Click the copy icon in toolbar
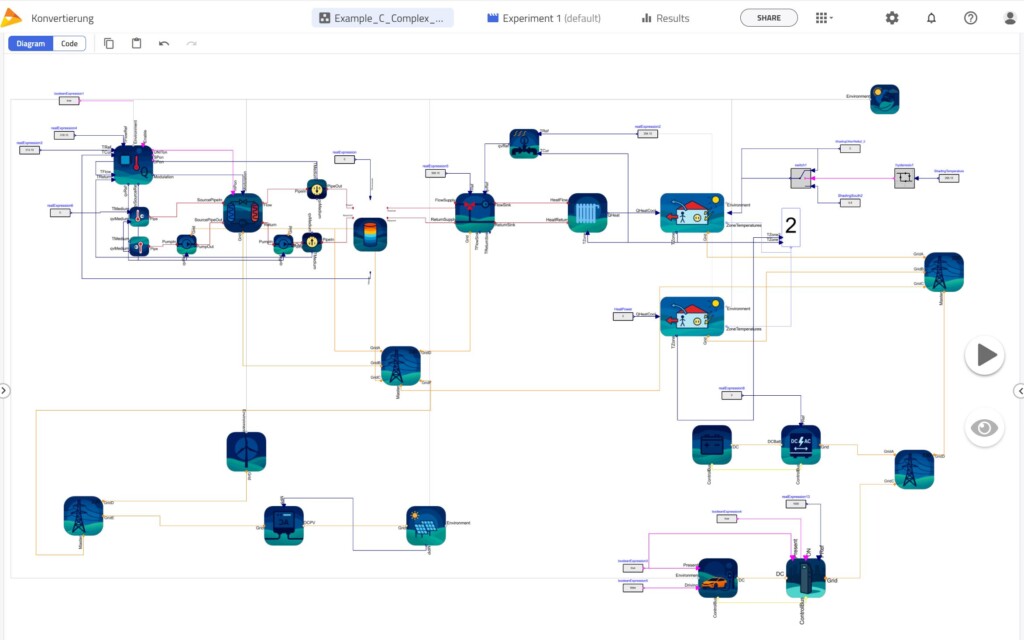The height and width of the screenshot is (640, 1024). pyautogui.click(x=109, y=44)
